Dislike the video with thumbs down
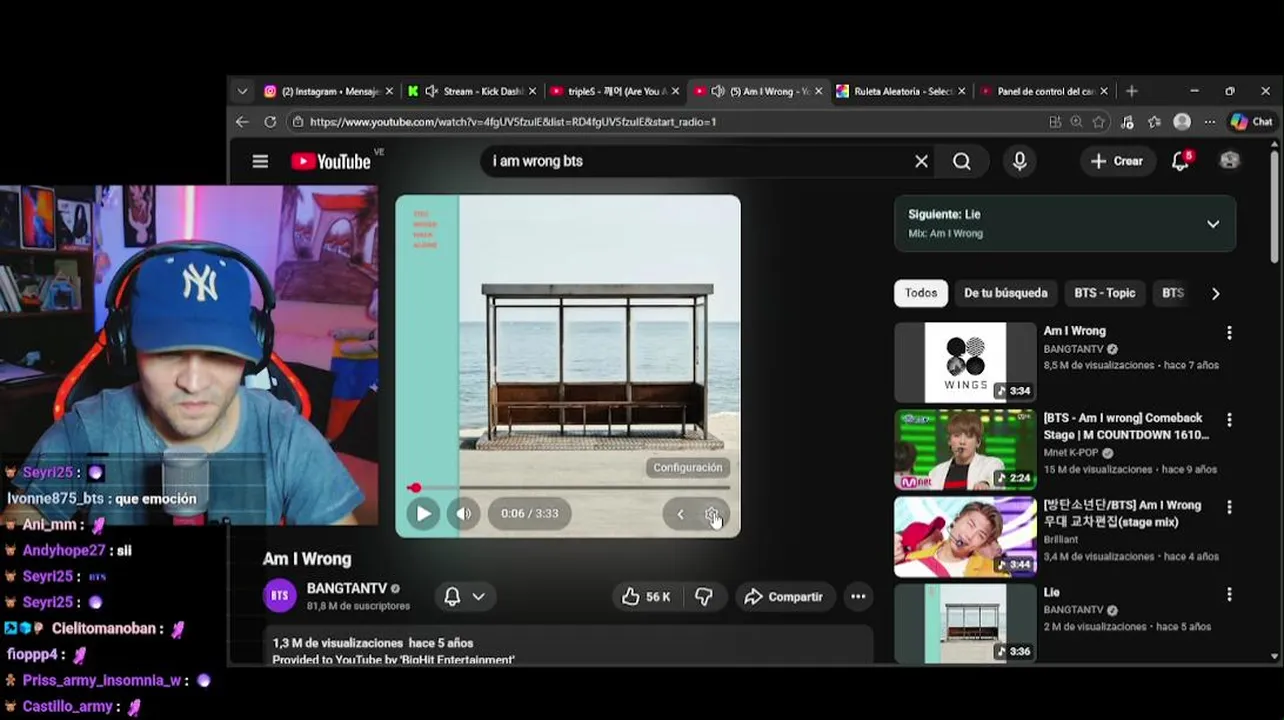 704,597
